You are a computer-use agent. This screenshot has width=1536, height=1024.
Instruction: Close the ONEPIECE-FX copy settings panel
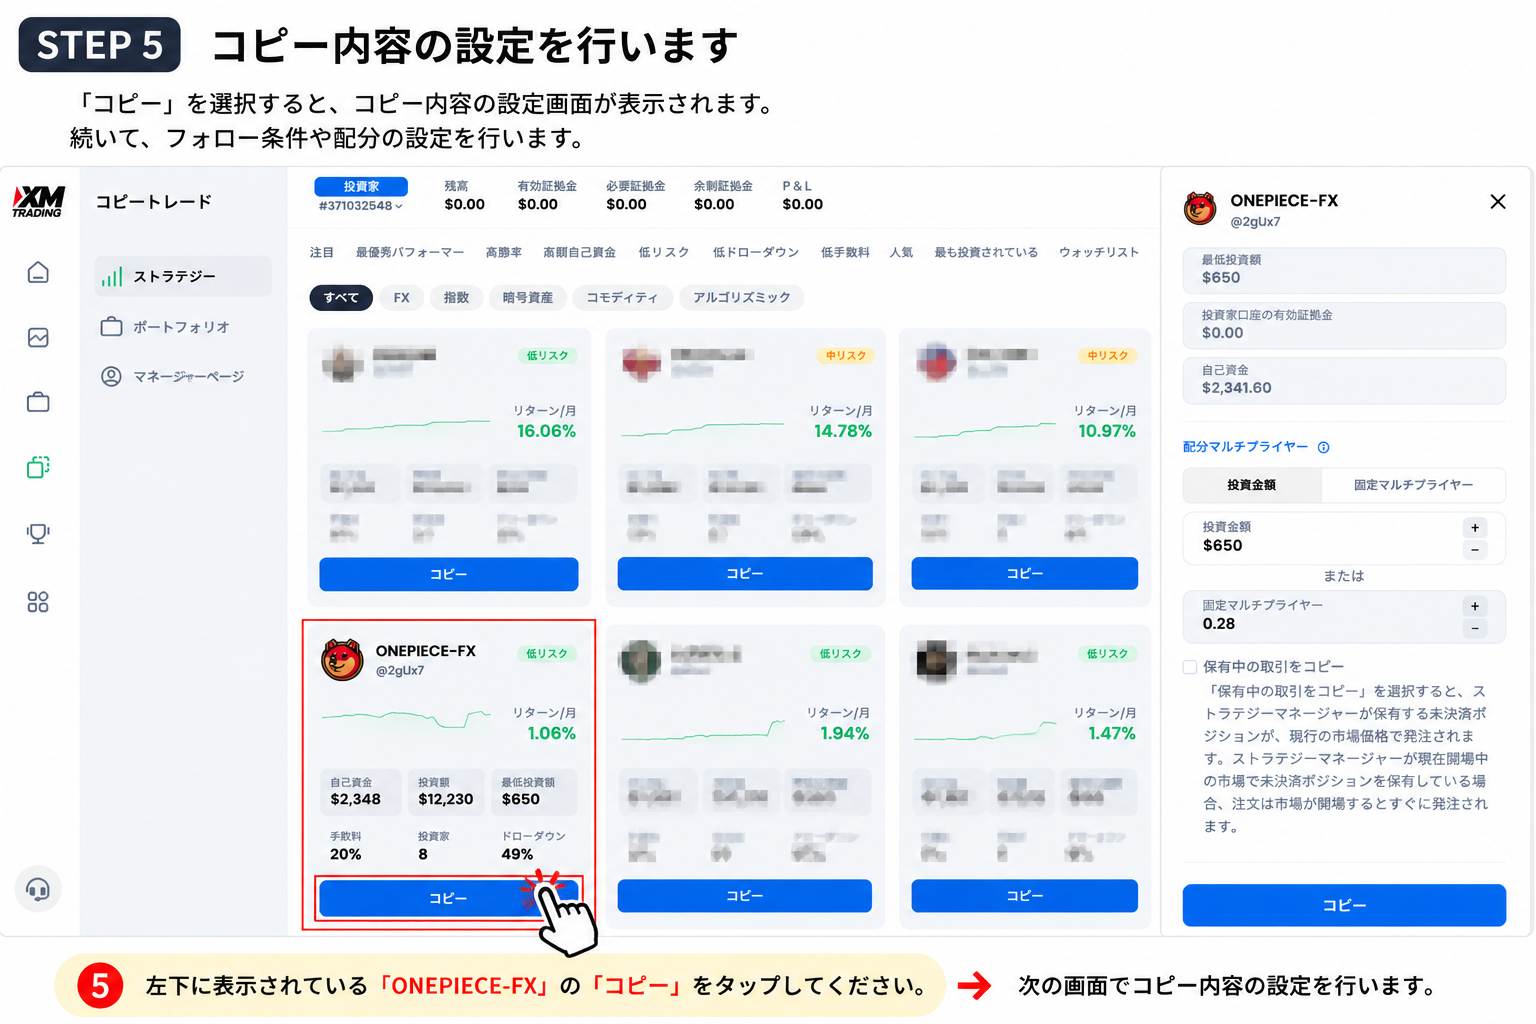pos(1497,202)
